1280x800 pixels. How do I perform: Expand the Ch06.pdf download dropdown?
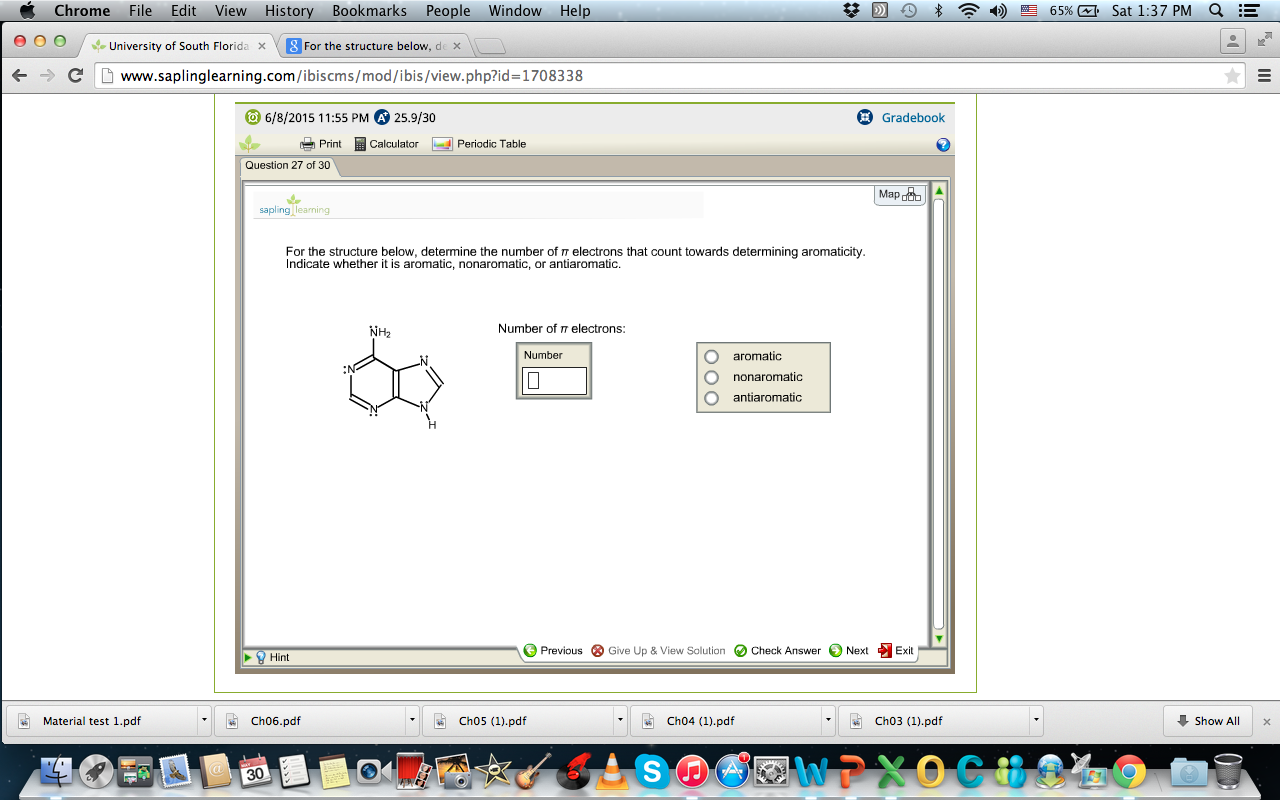point(411,720)
